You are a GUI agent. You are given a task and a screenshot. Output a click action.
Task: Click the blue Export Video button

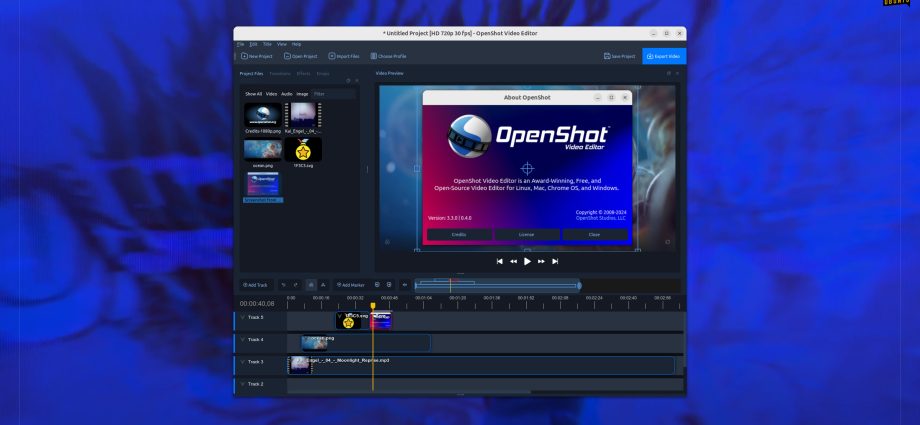pyautogui.click(x=664, y=56)
